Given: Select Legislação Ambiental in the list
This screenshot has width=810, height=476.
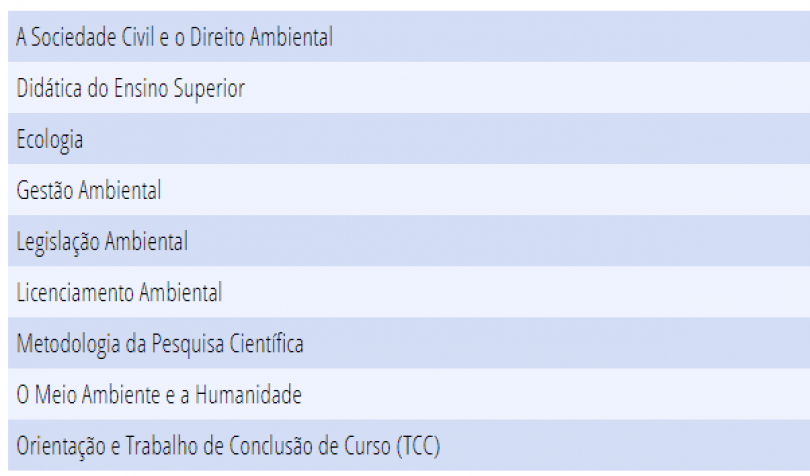Looking at the screenshot, I should (409, 241).
